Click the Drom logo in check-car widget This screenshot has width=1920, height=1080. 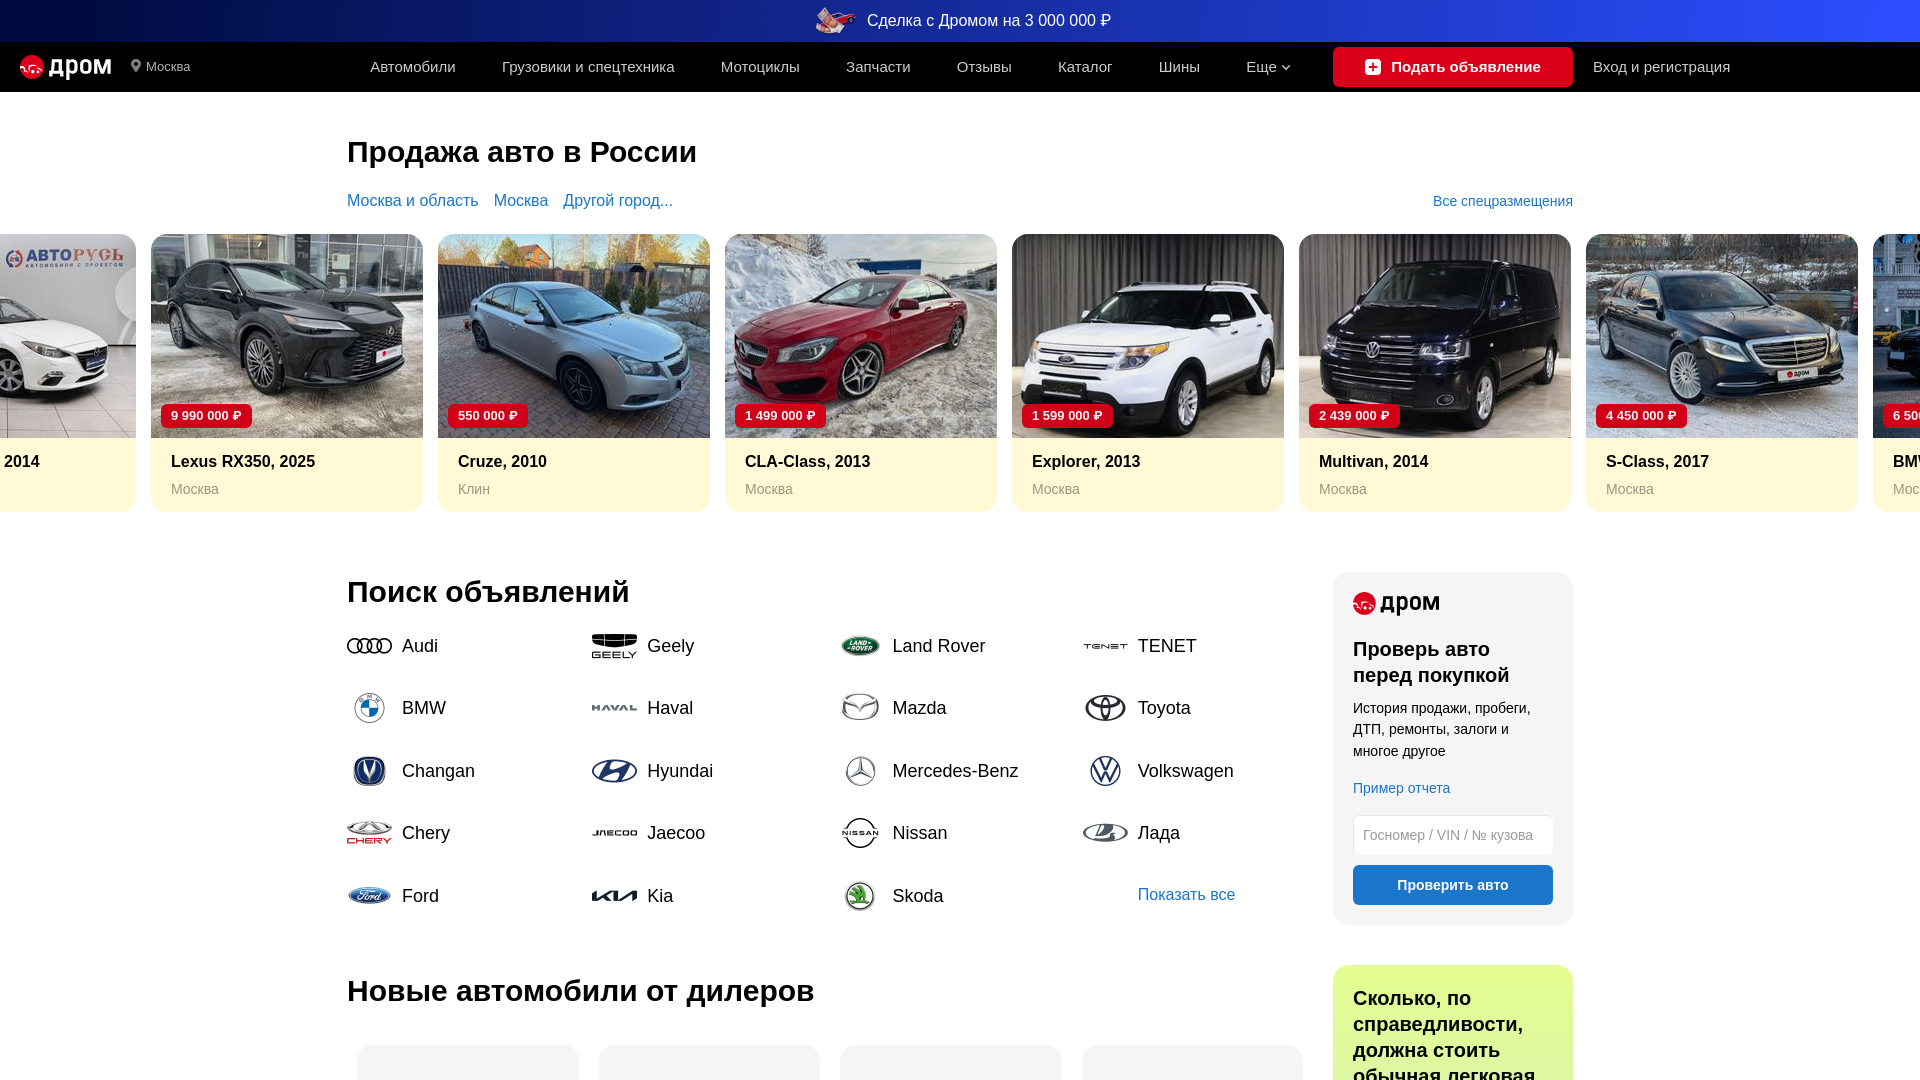pyautogui.click(x=1396, y=604)
